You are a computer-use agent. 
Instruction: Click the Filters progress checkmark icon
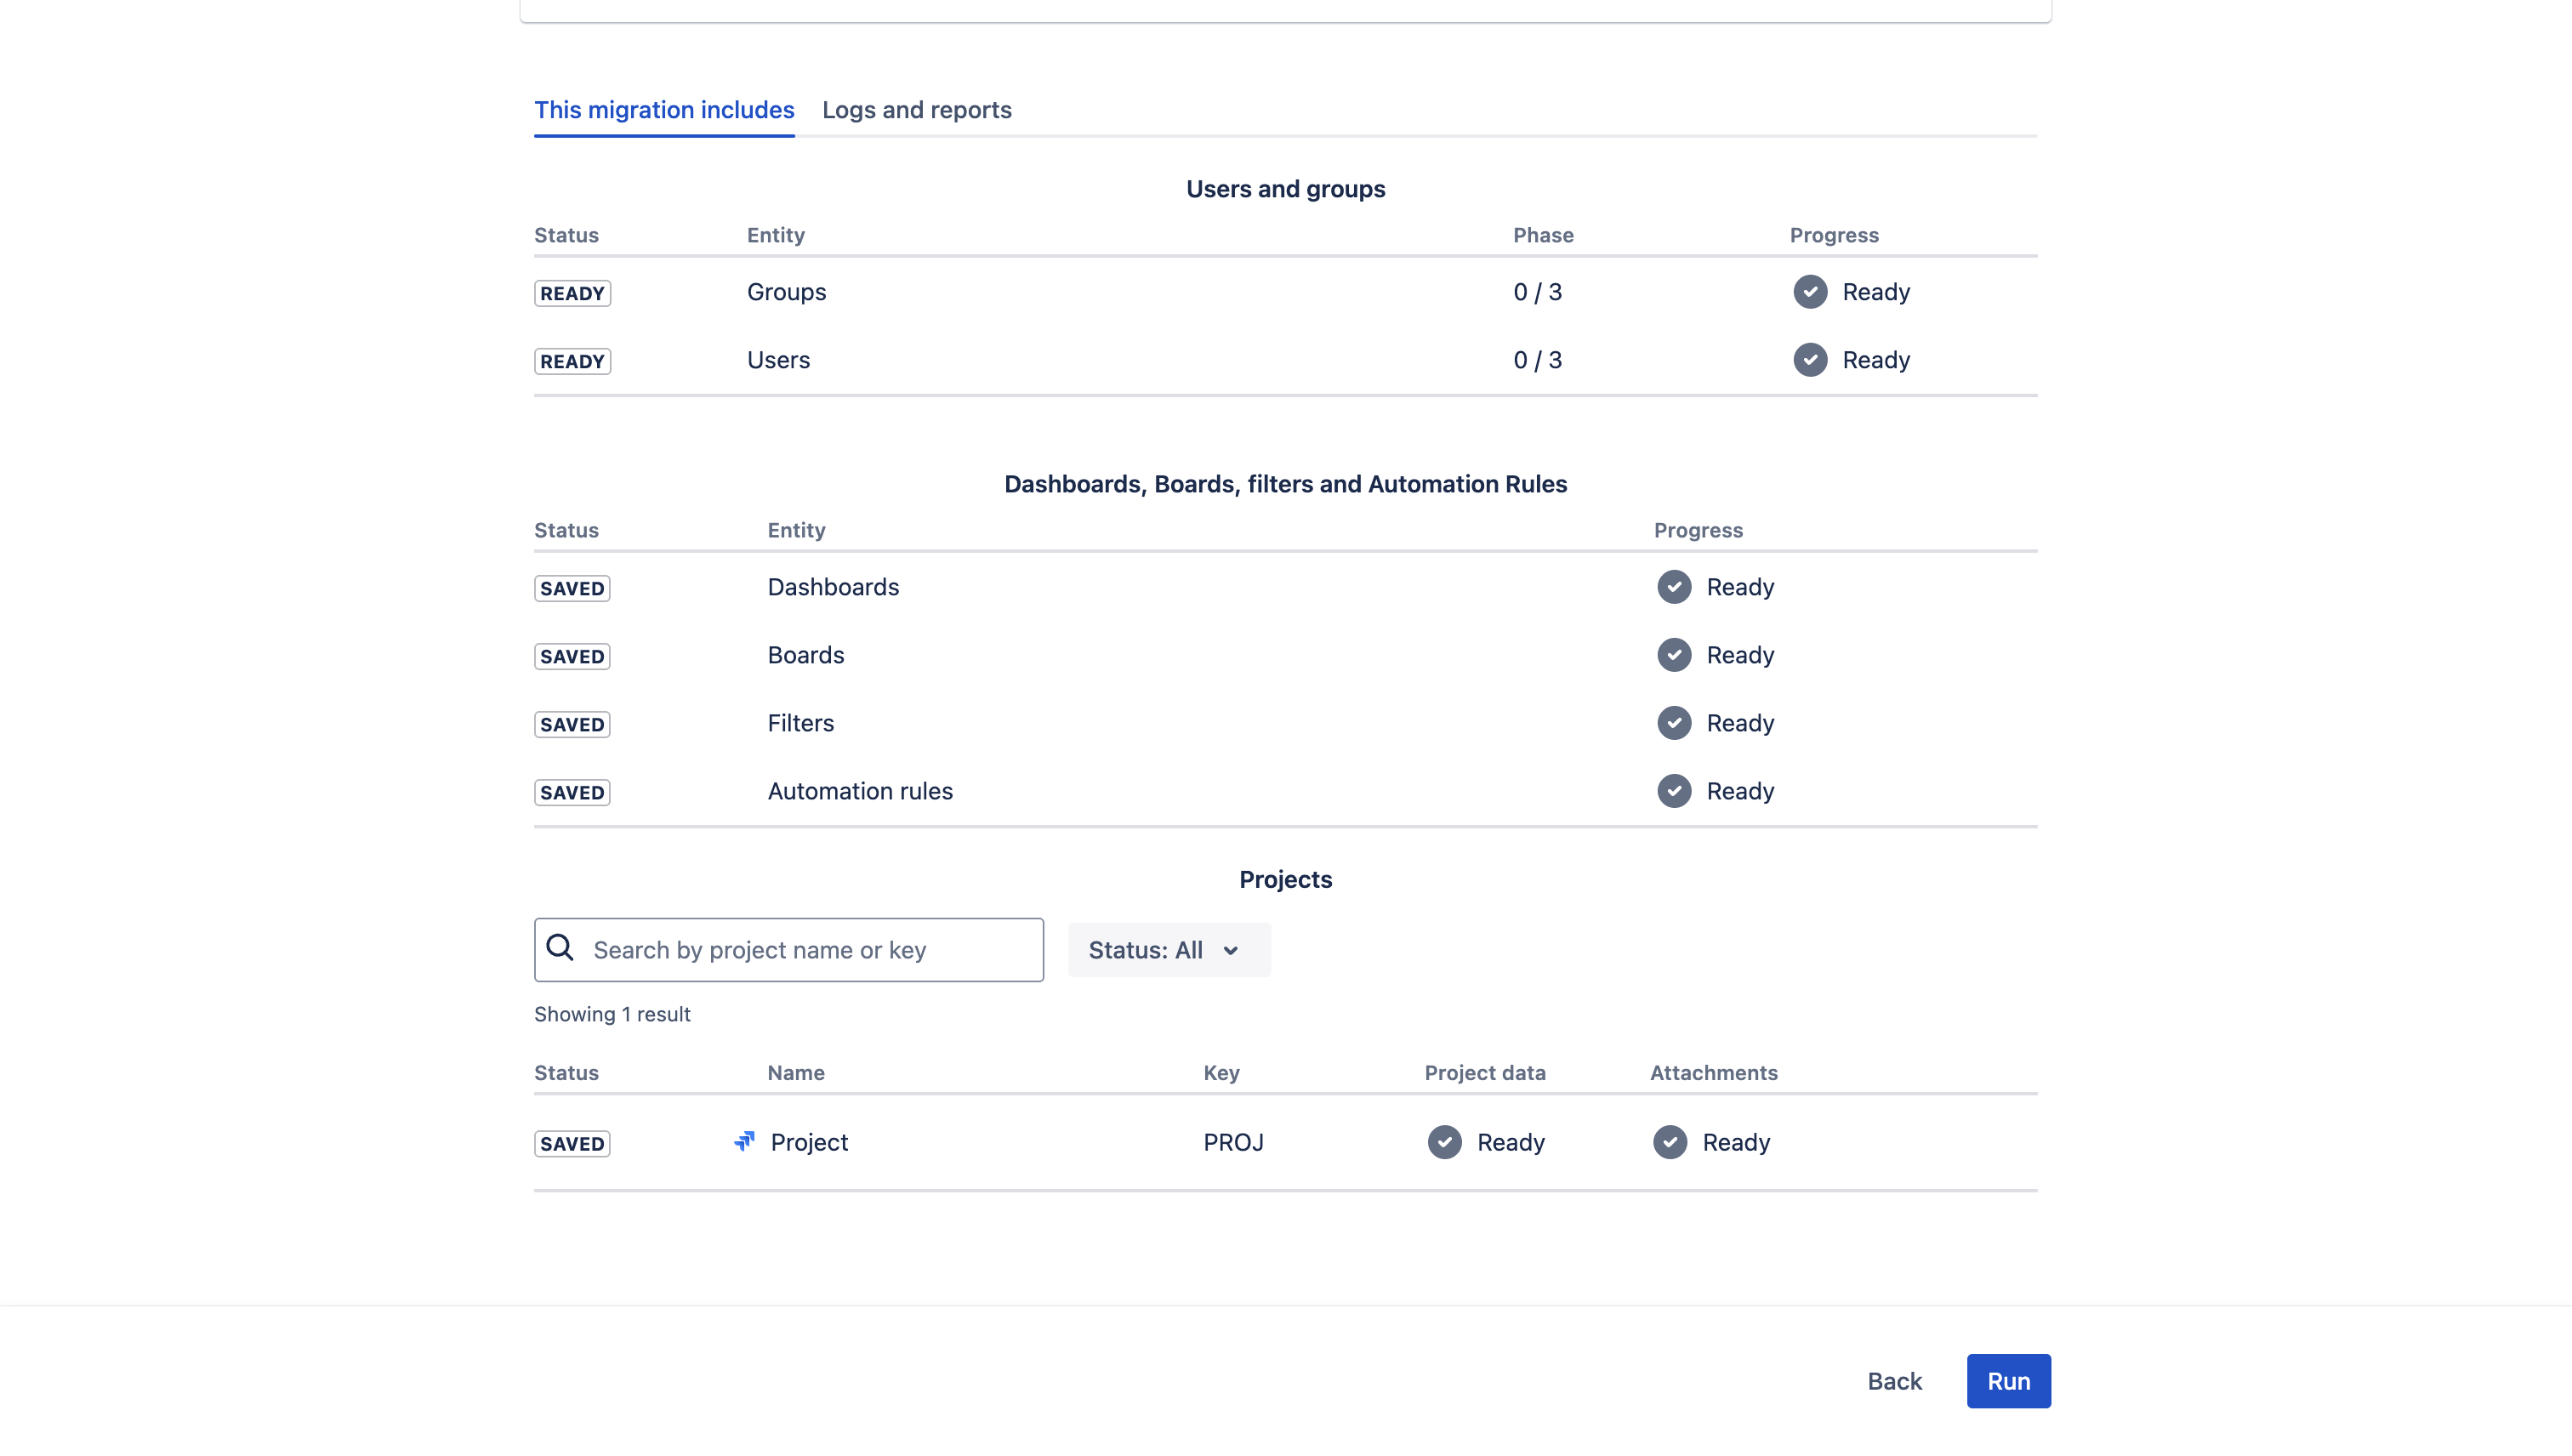coord(1674,723)
